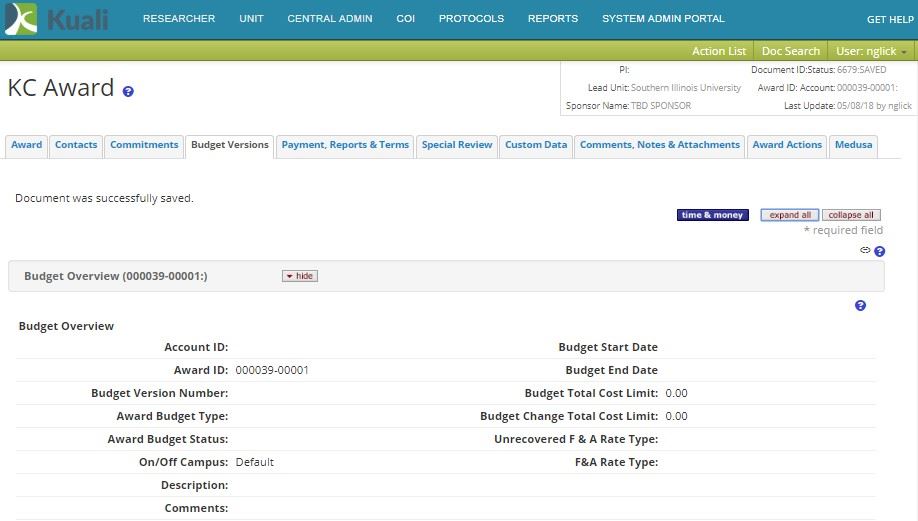The height and width of the screenshot is (521, 918).
Task: Open the Payment, Reports & Terms tab
Action: 345,145
